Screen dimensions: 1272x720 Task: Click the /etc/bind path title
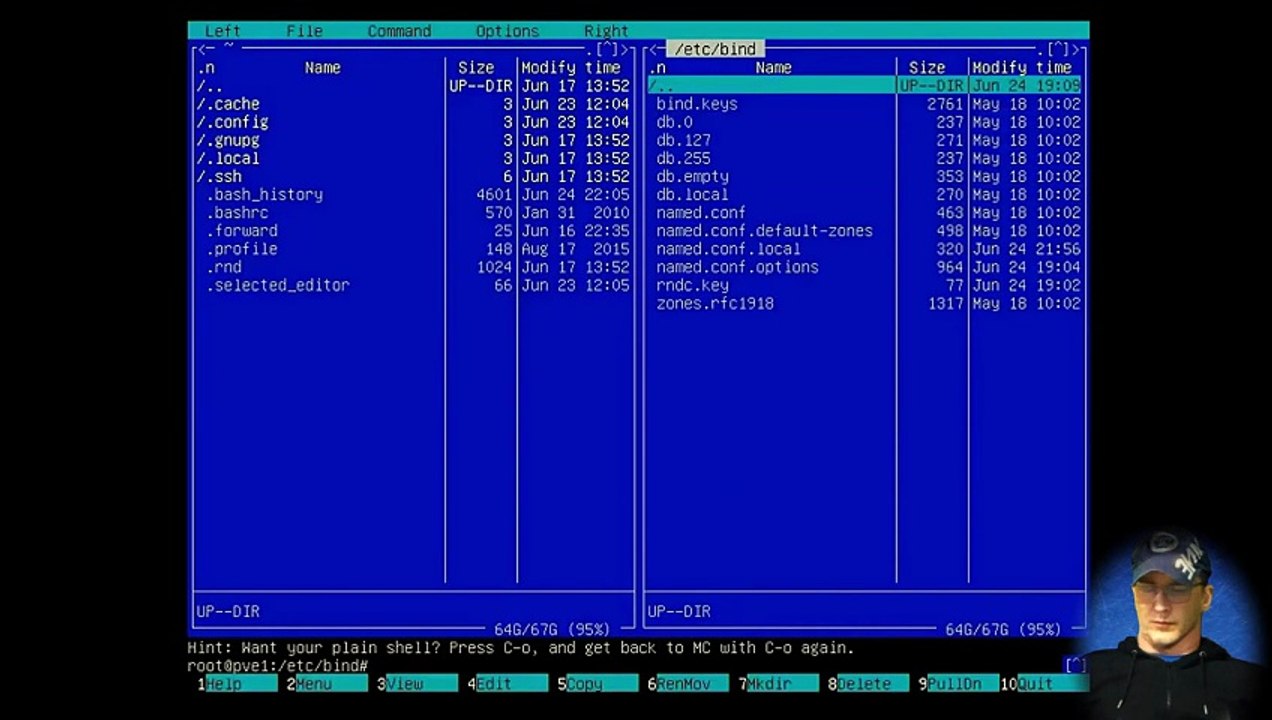715,49
